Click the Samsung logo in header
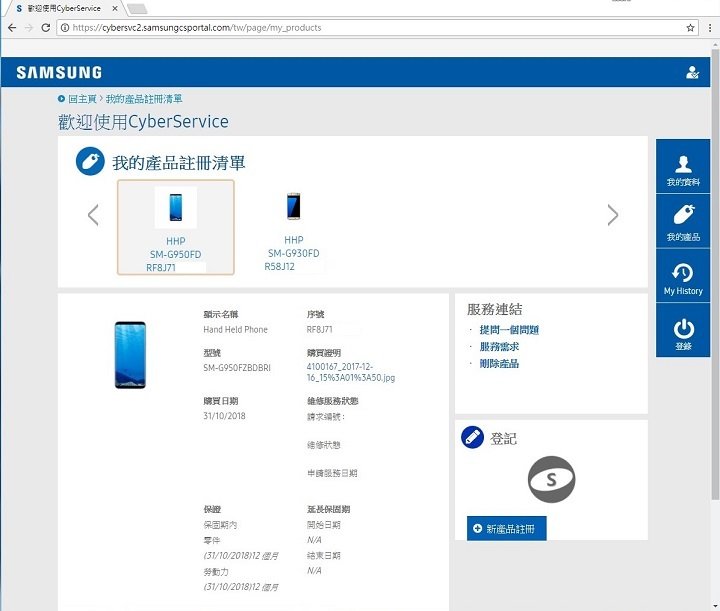This screenshot has width=720, height=611. (59, 73)
